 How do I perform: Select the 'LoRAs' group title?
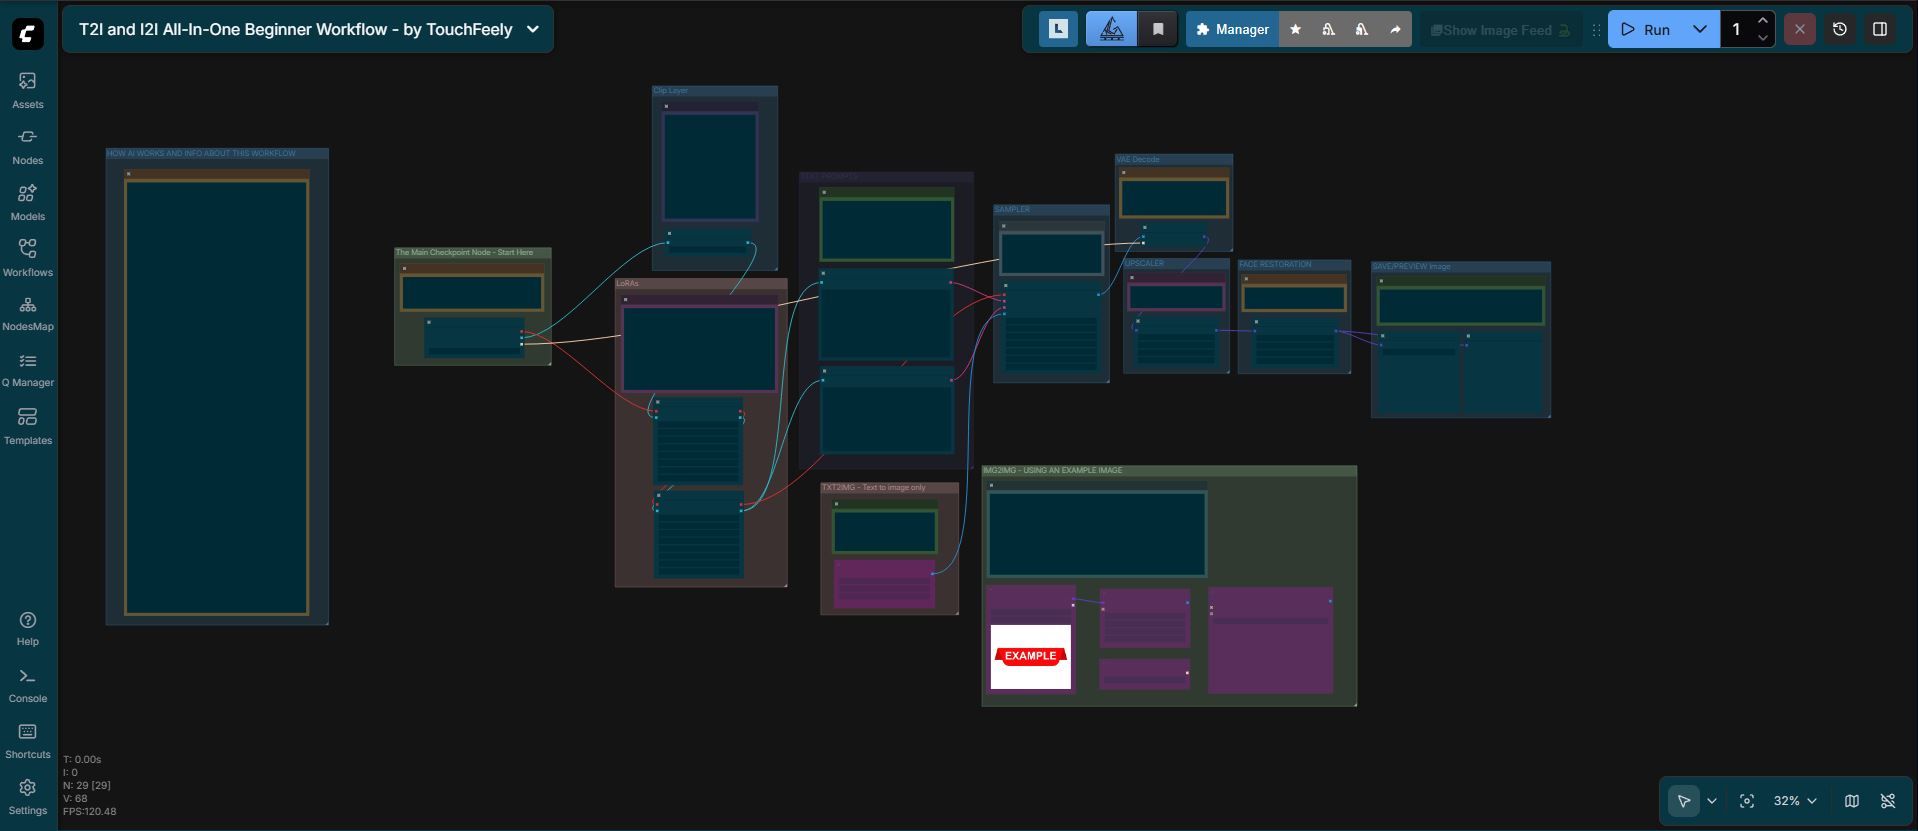(x=627, y=284)
